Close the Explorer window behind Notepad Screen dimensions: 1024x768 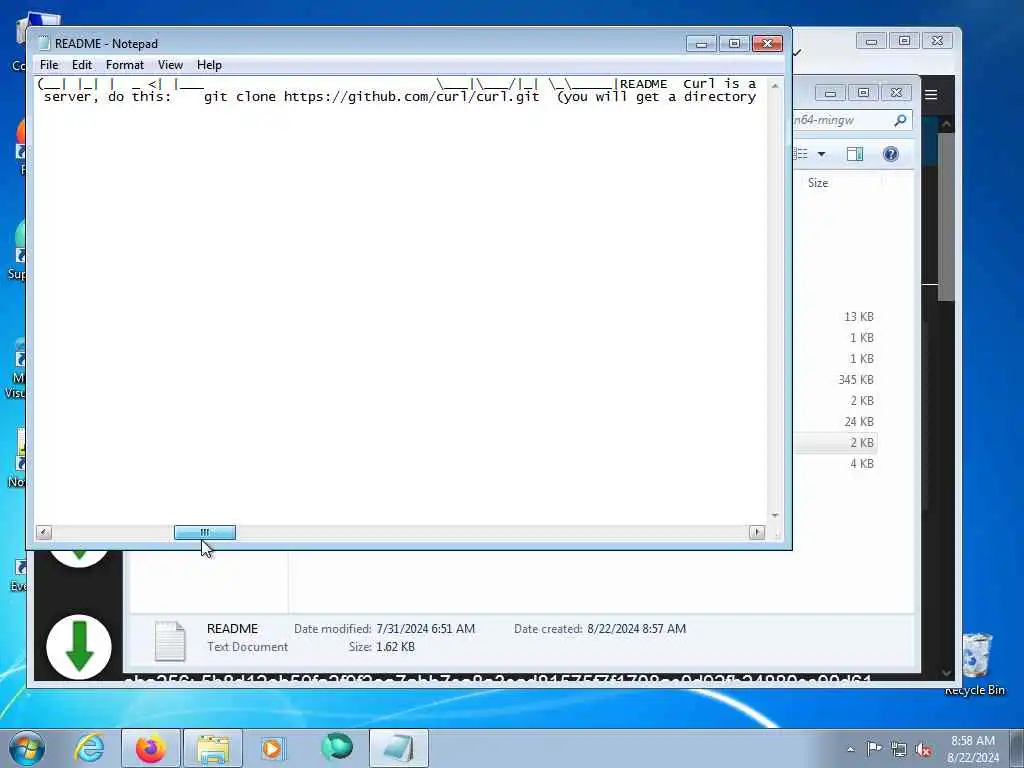coord(896,93)
